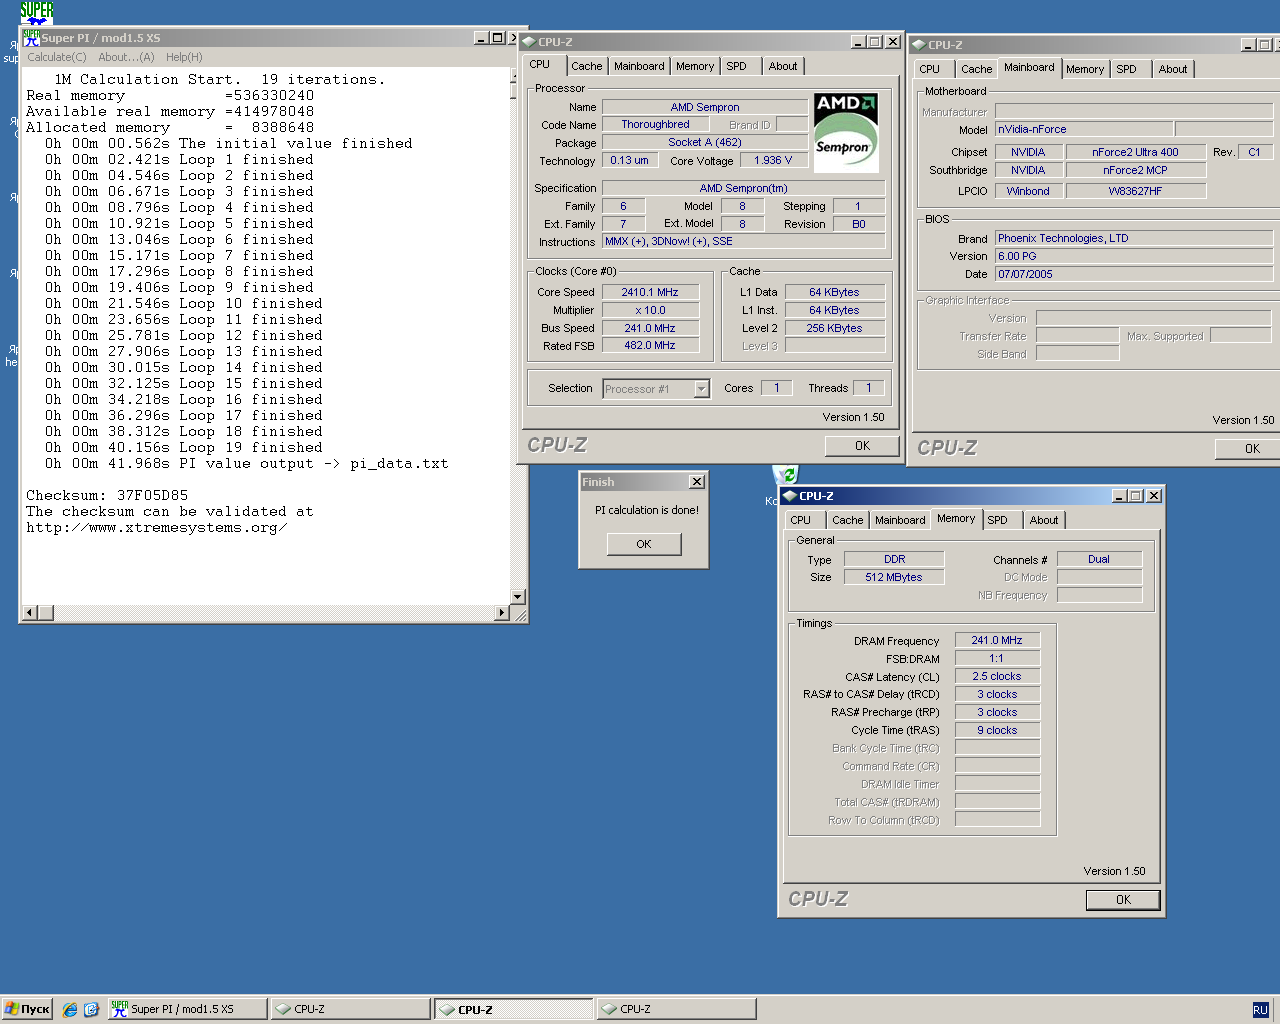1280x1024 pixels.
Task: Click DRAM Frequency 241.0 MHz value
Action: point(997,640)
